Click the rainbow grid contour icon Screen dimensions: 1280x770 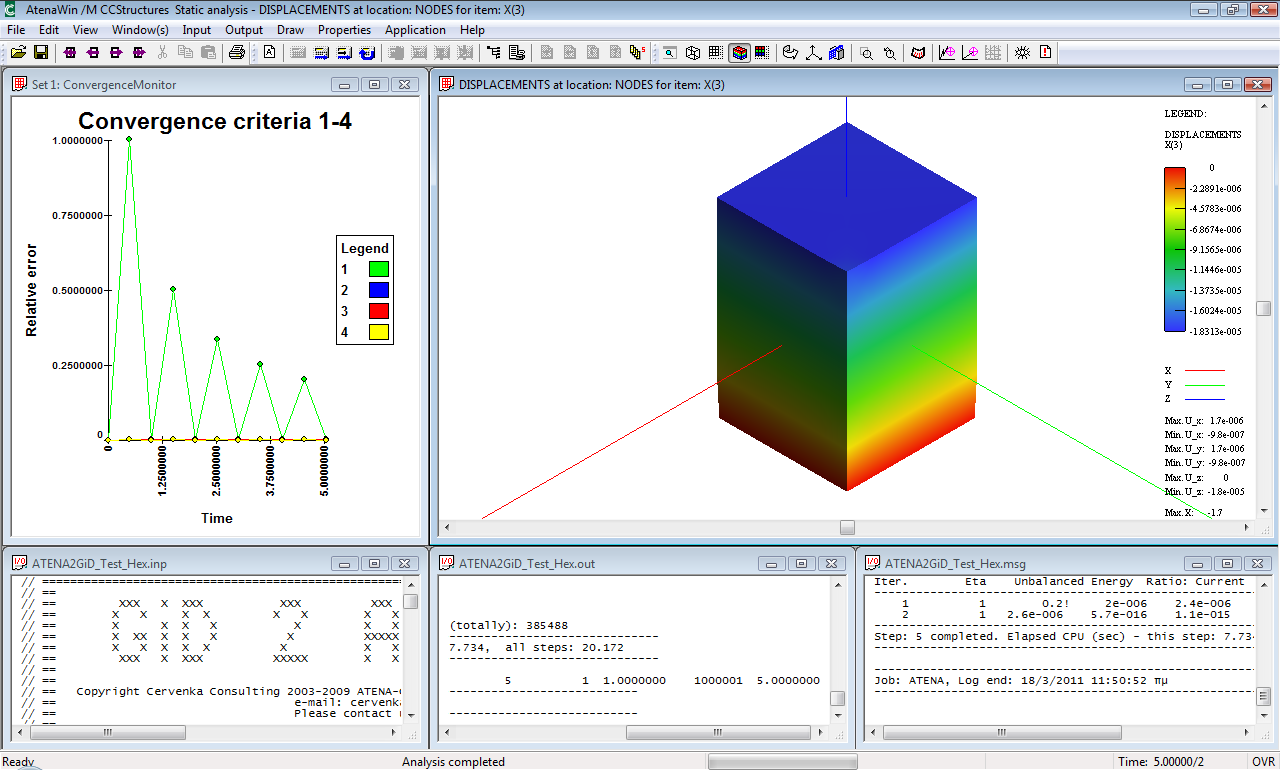762,52
